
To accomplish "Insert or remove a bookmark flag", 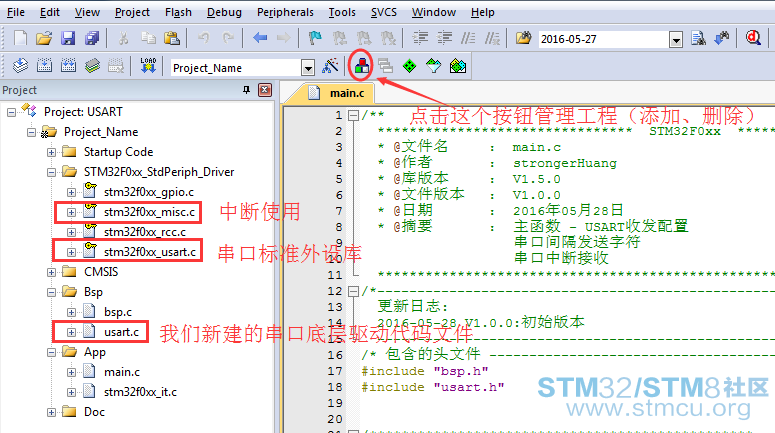I will point(315,38).
